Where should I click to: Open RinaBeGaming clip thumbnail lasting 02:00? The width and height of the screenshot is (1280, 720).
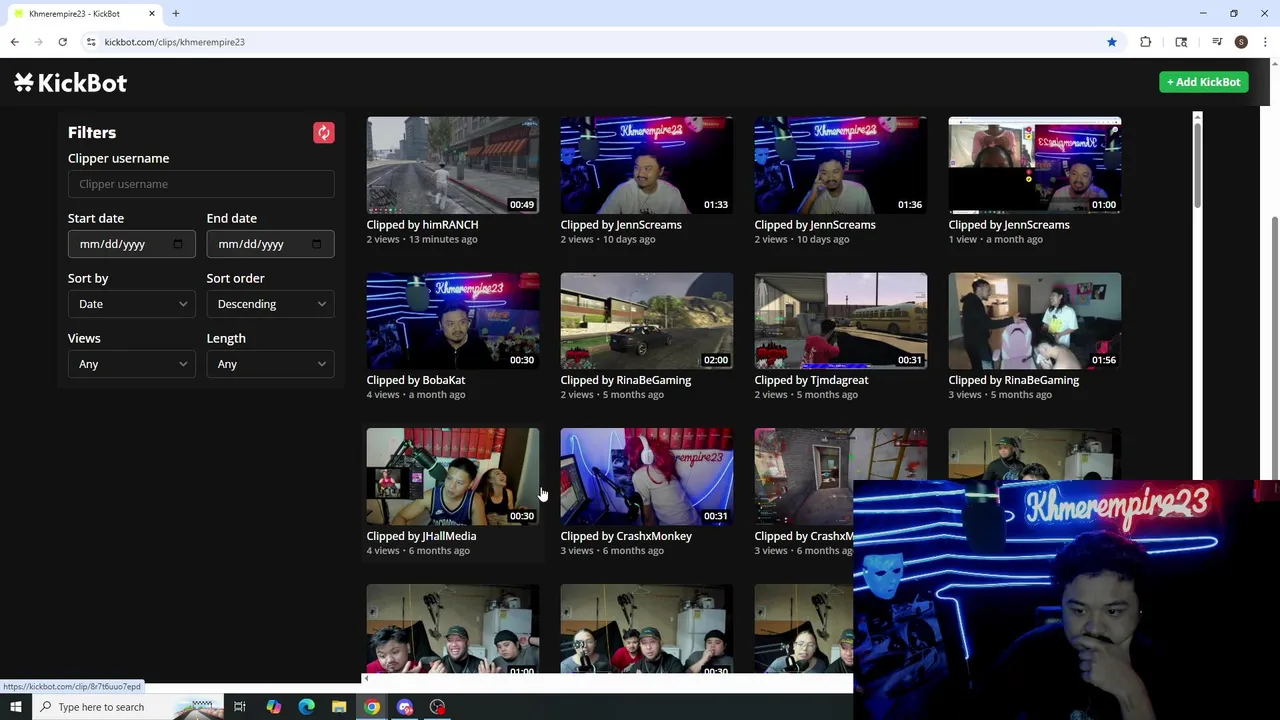[x=647, y=321]
